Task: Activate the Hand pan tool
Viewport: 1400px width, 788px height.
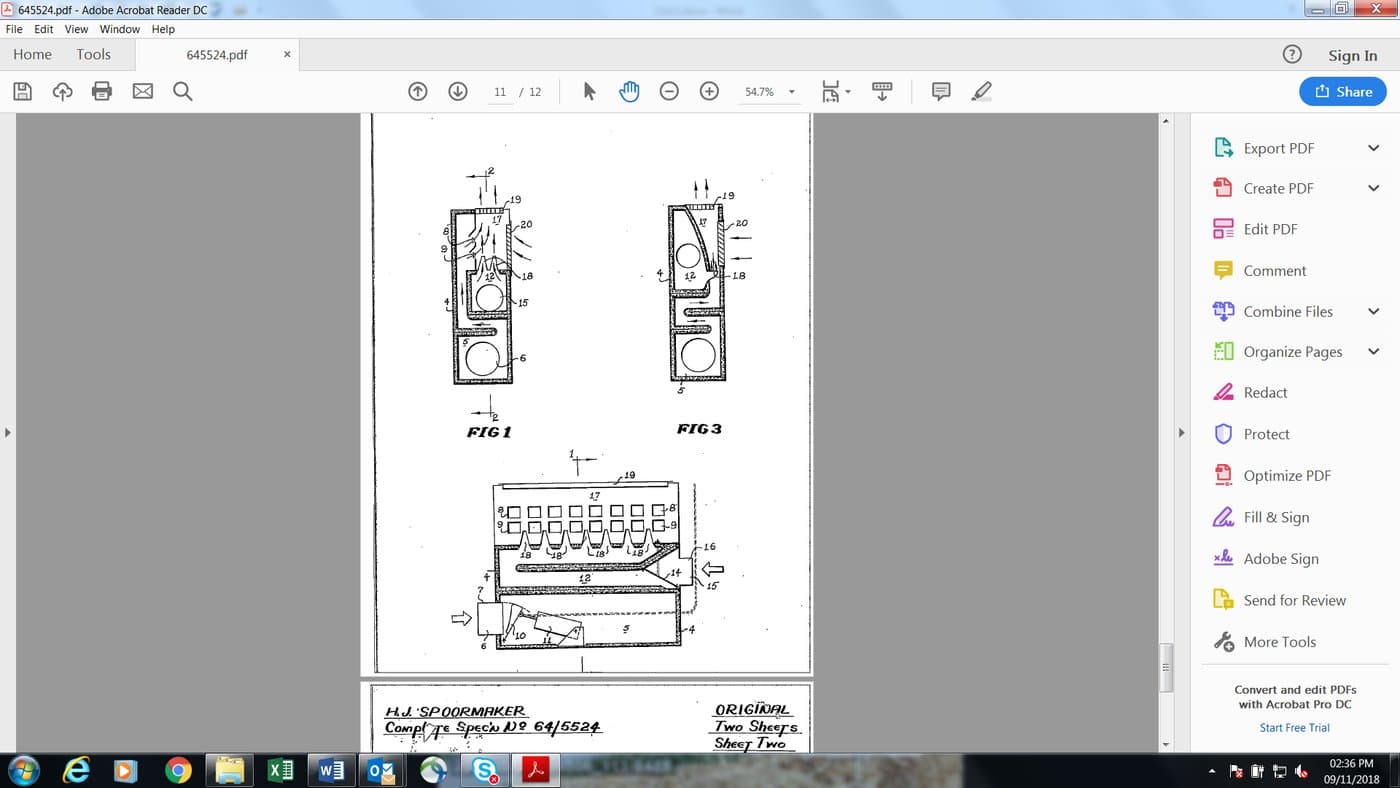Action: 629,91
